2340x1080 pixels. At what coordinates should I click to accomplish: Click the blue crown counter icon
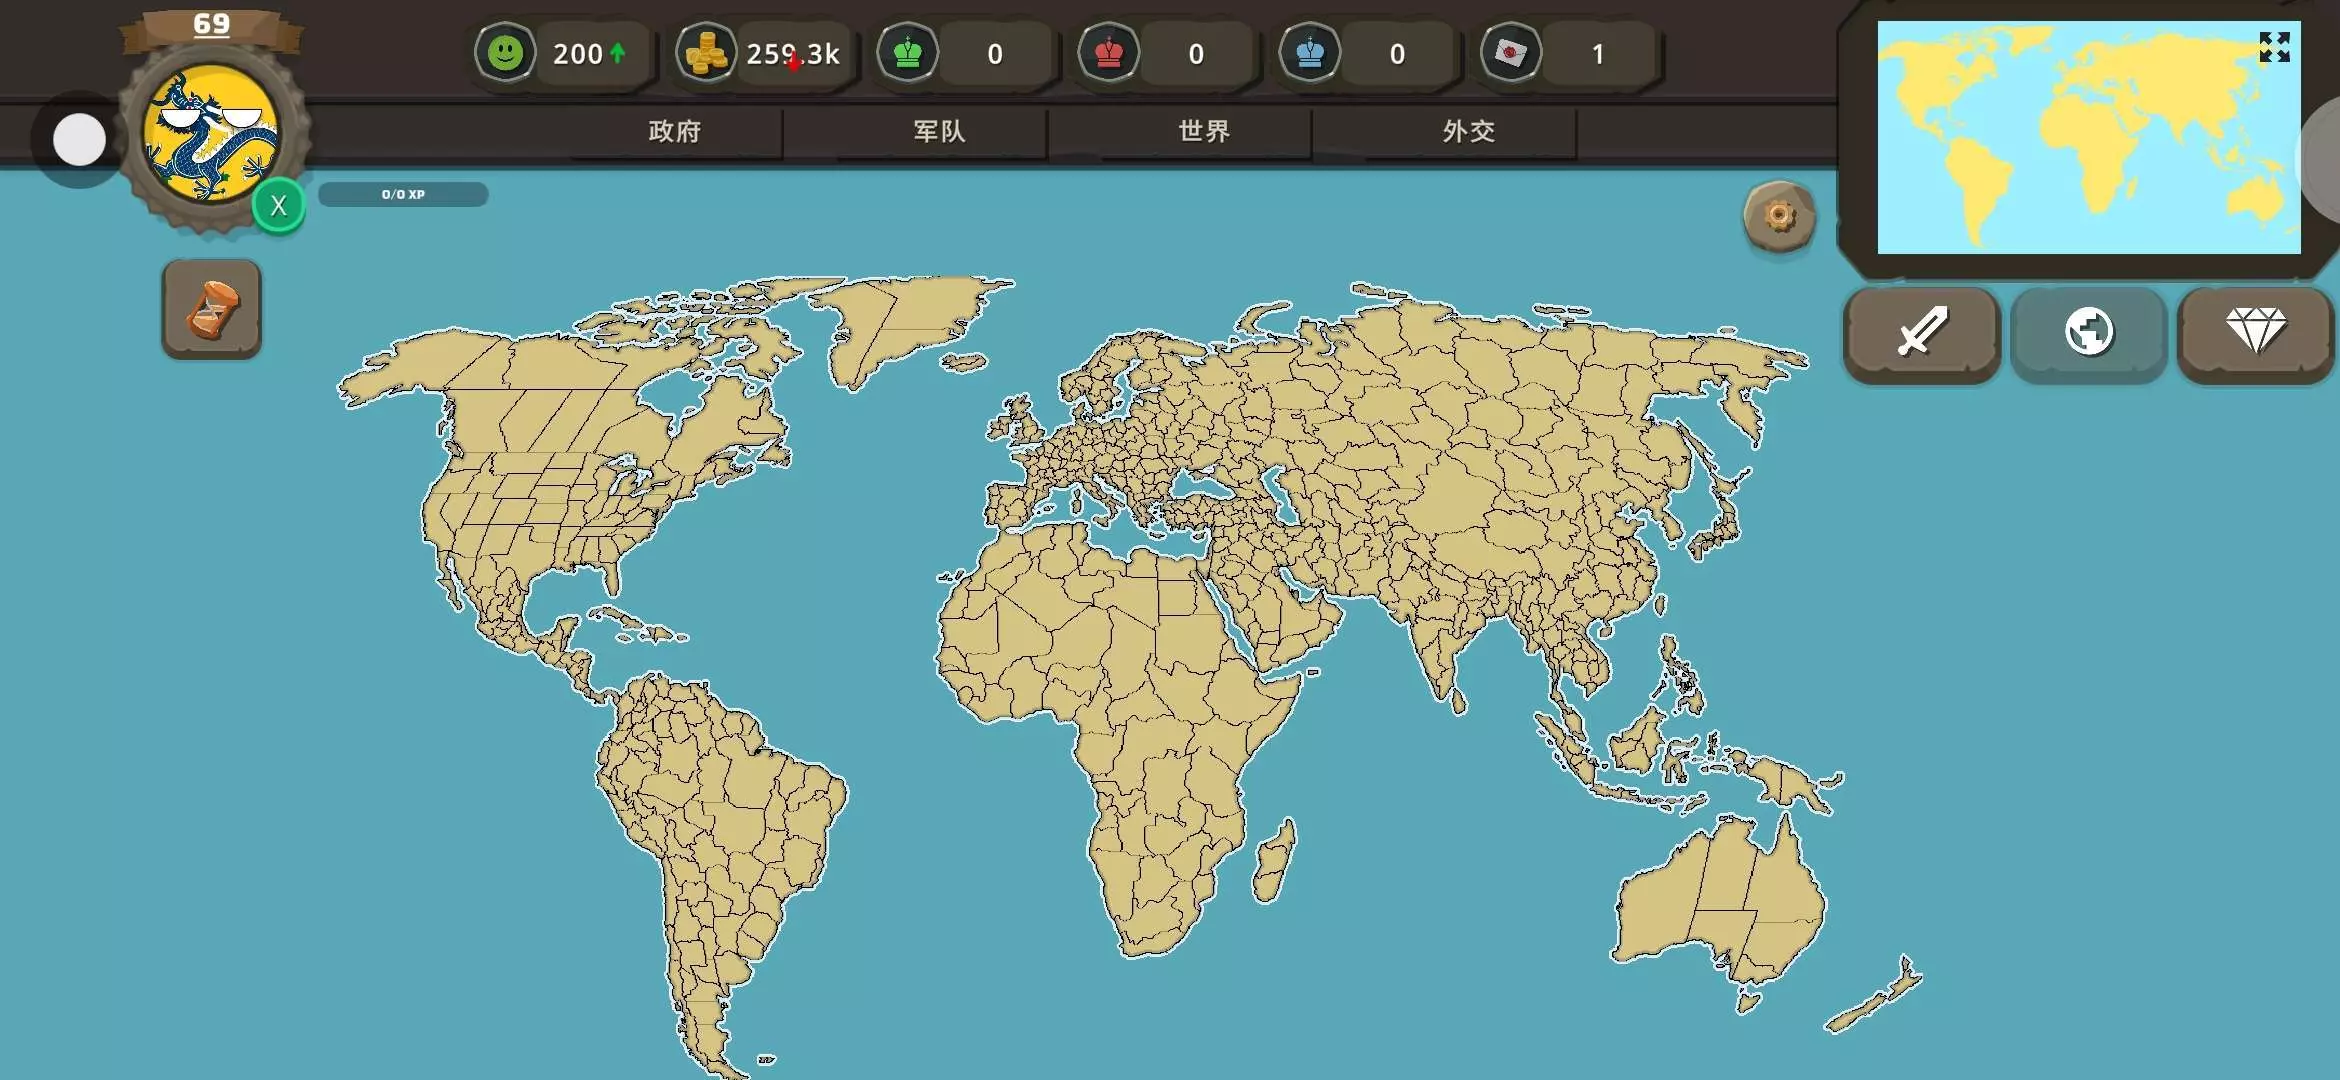coord(1309,53)
